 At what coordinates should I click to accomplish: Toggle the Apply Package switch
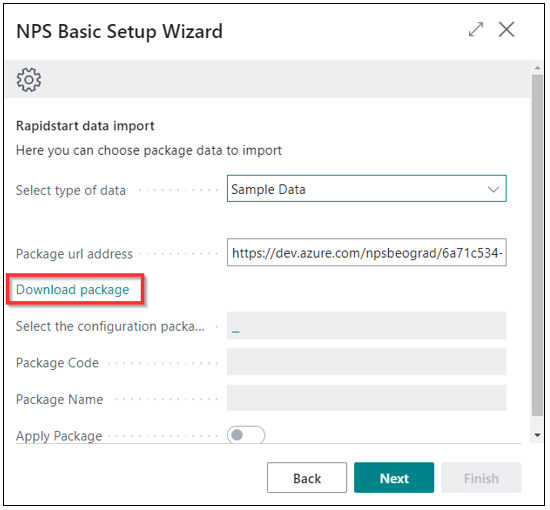tap(246, 435)
